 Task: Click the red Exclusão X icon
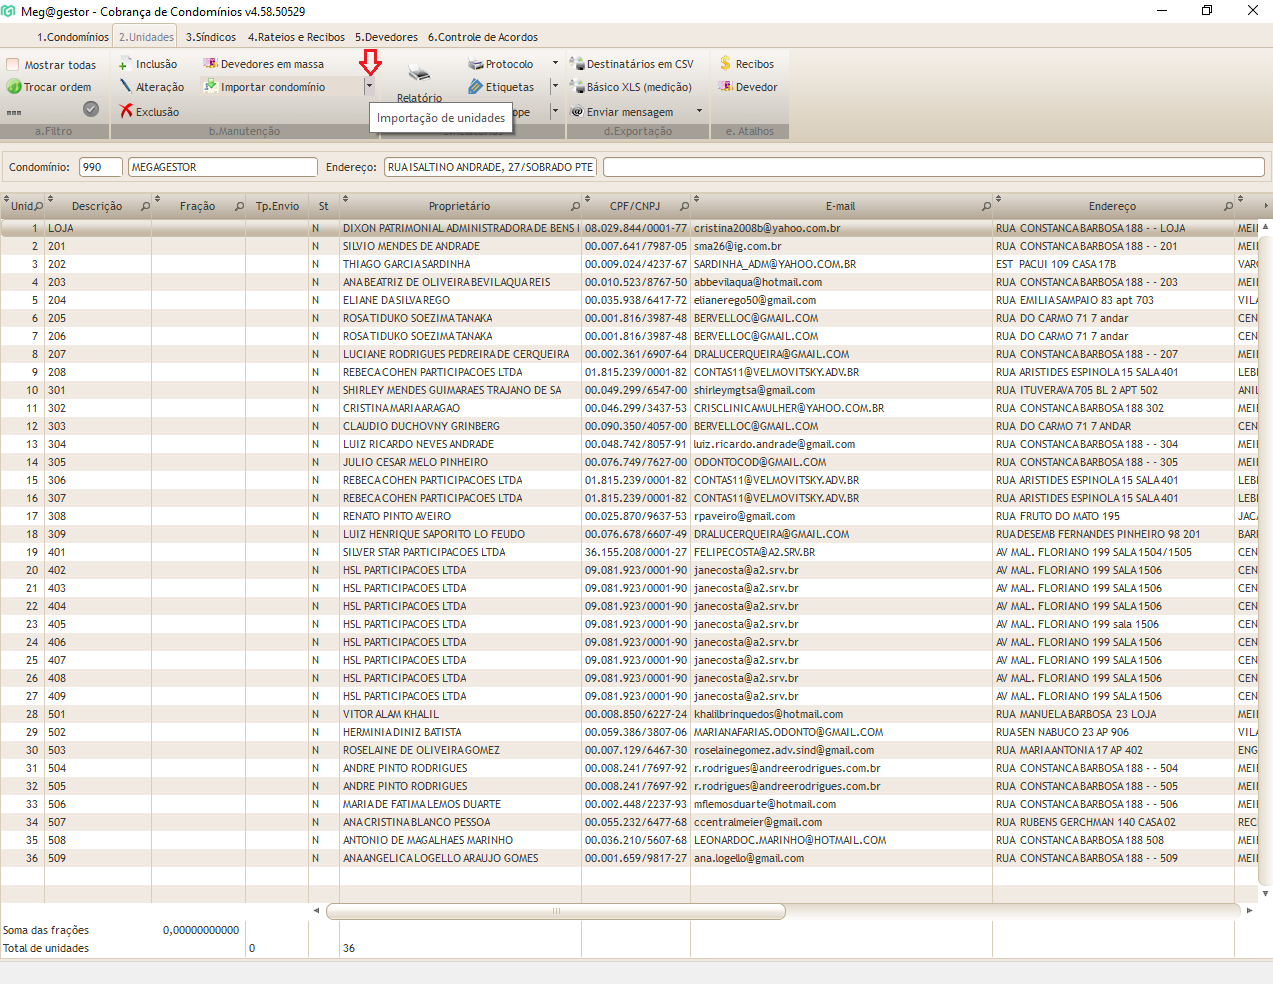coord(126,111)
